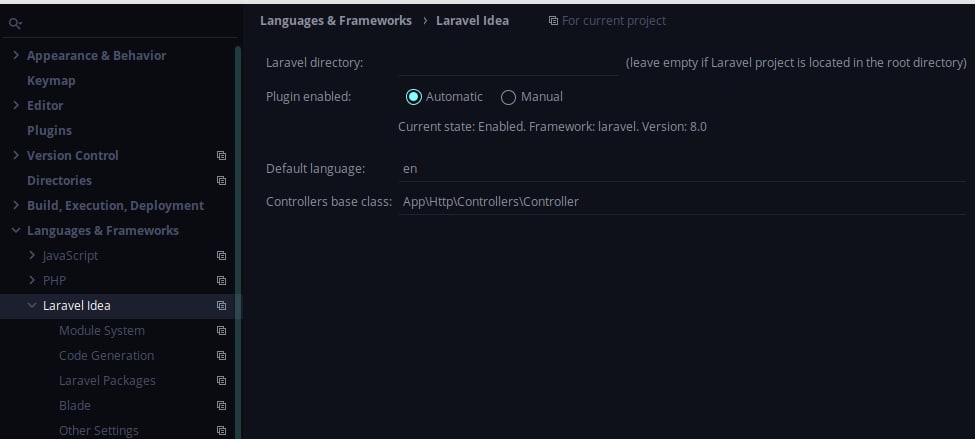975x439 pixels.
Task: Expand Appearance & Behavior section
Action: [x=16, y=55]
